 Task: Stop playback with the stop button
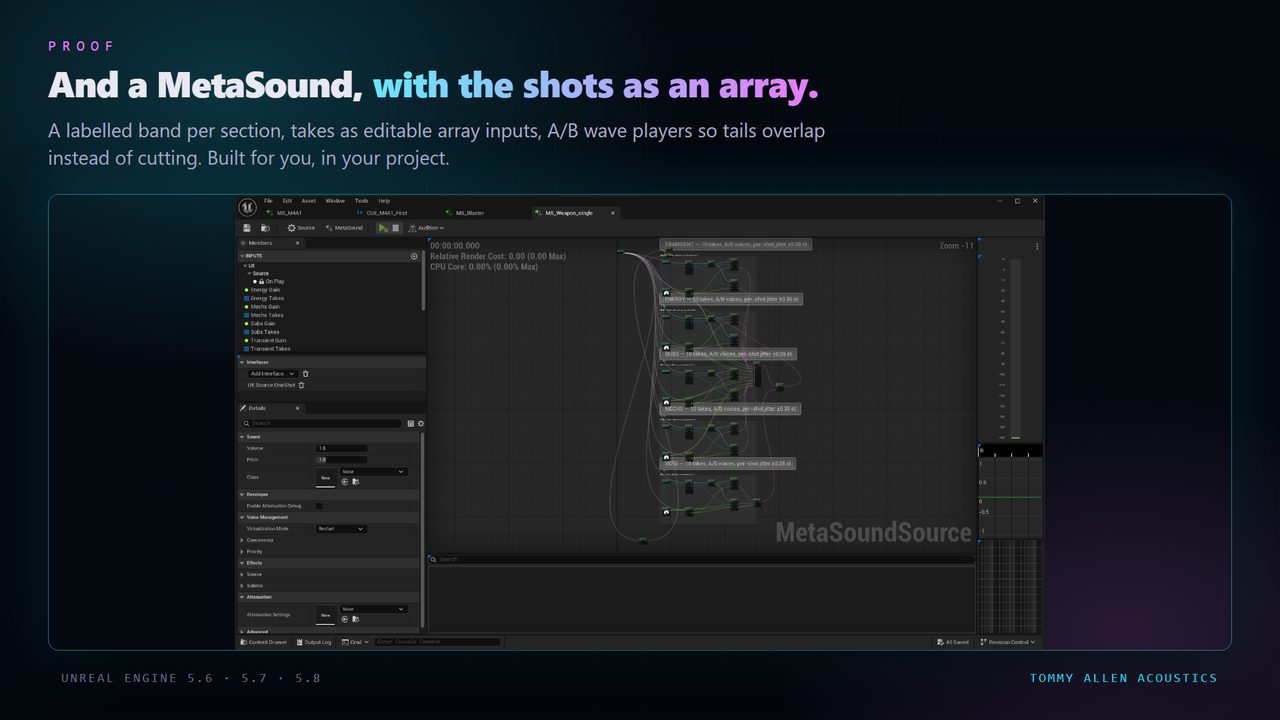(395, 228)
